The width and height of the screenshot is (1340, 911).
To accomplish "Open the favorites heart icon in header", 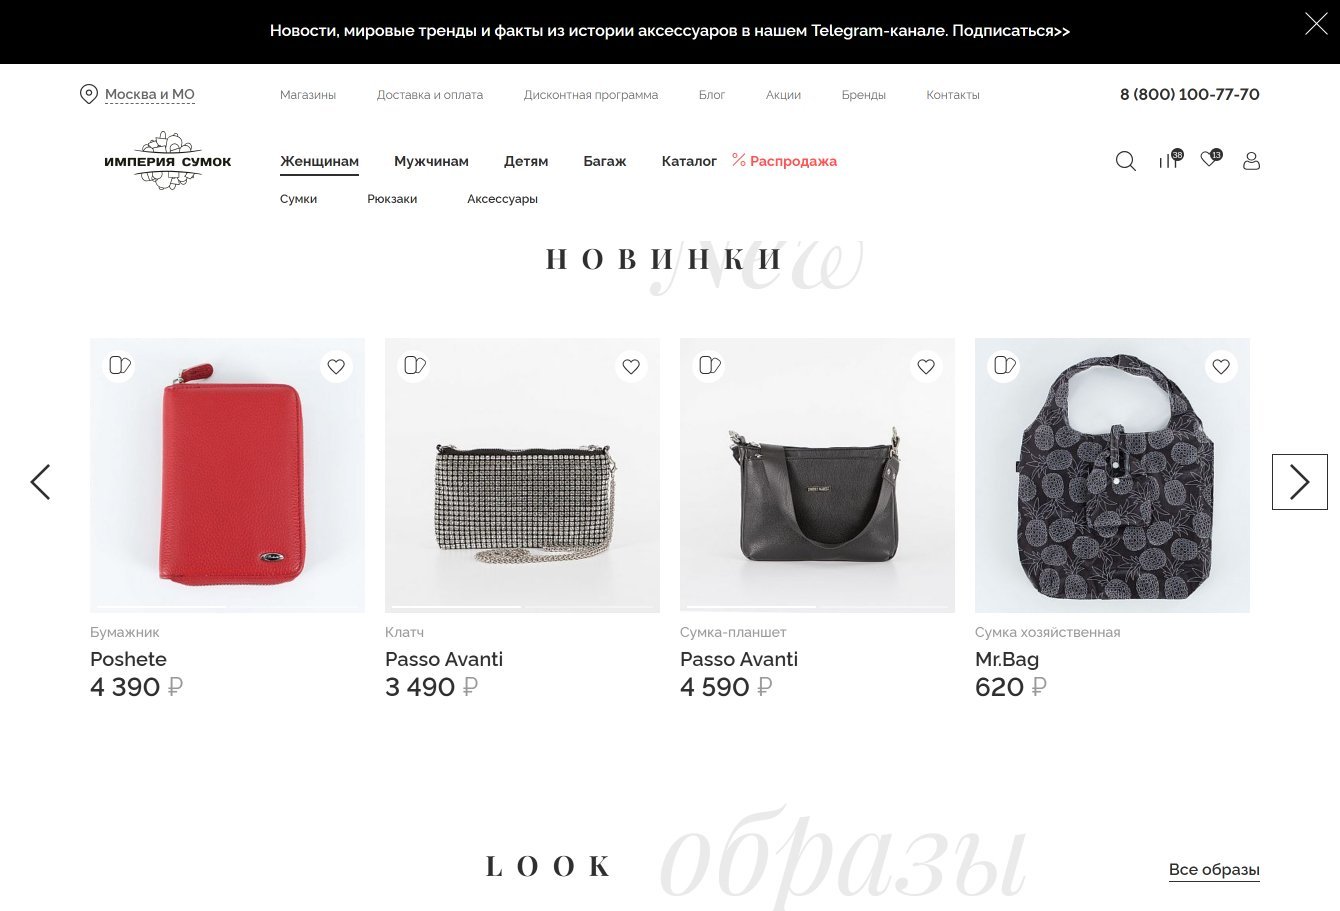I will pos(1210,159).
